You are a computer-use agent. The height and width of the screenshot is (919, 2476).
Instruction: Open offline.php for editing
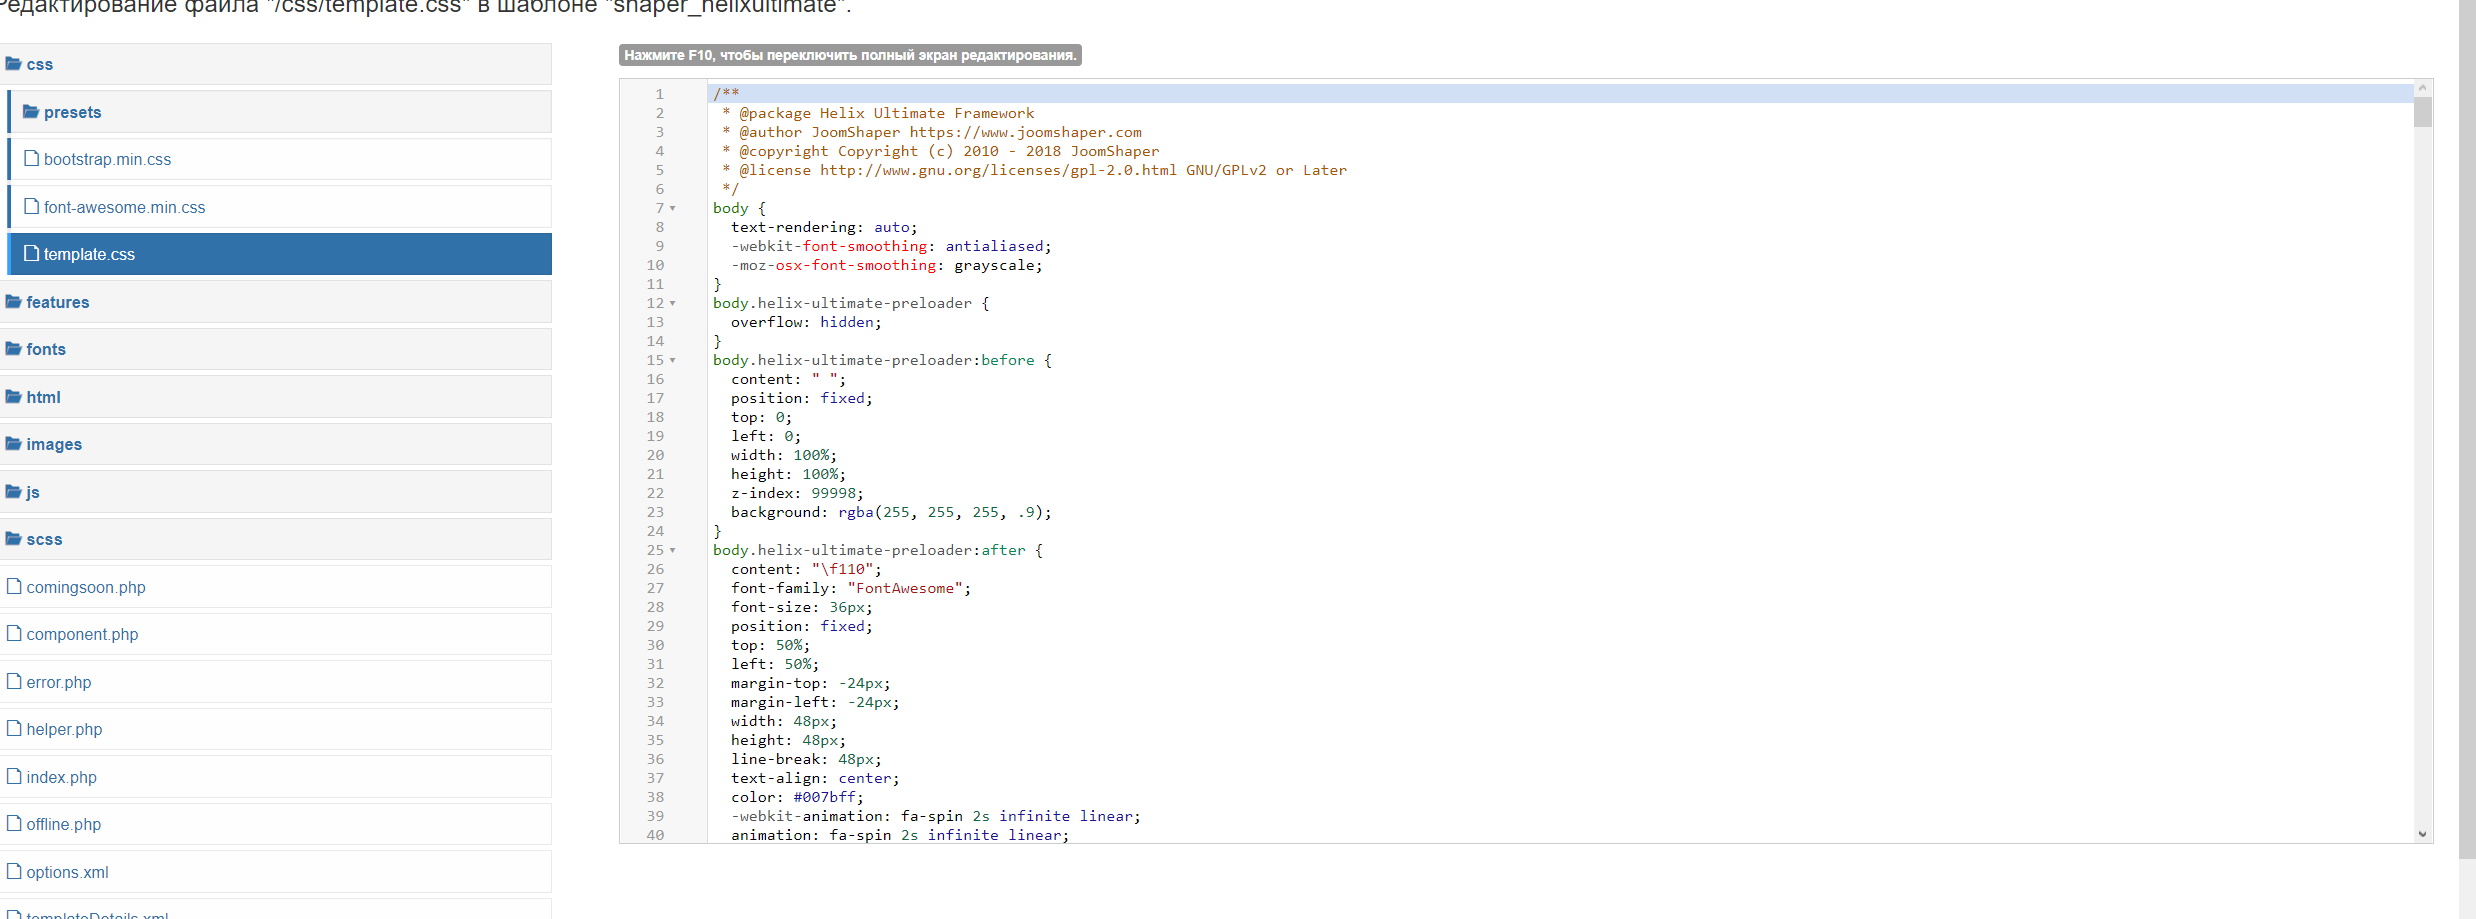pos(275,824)
